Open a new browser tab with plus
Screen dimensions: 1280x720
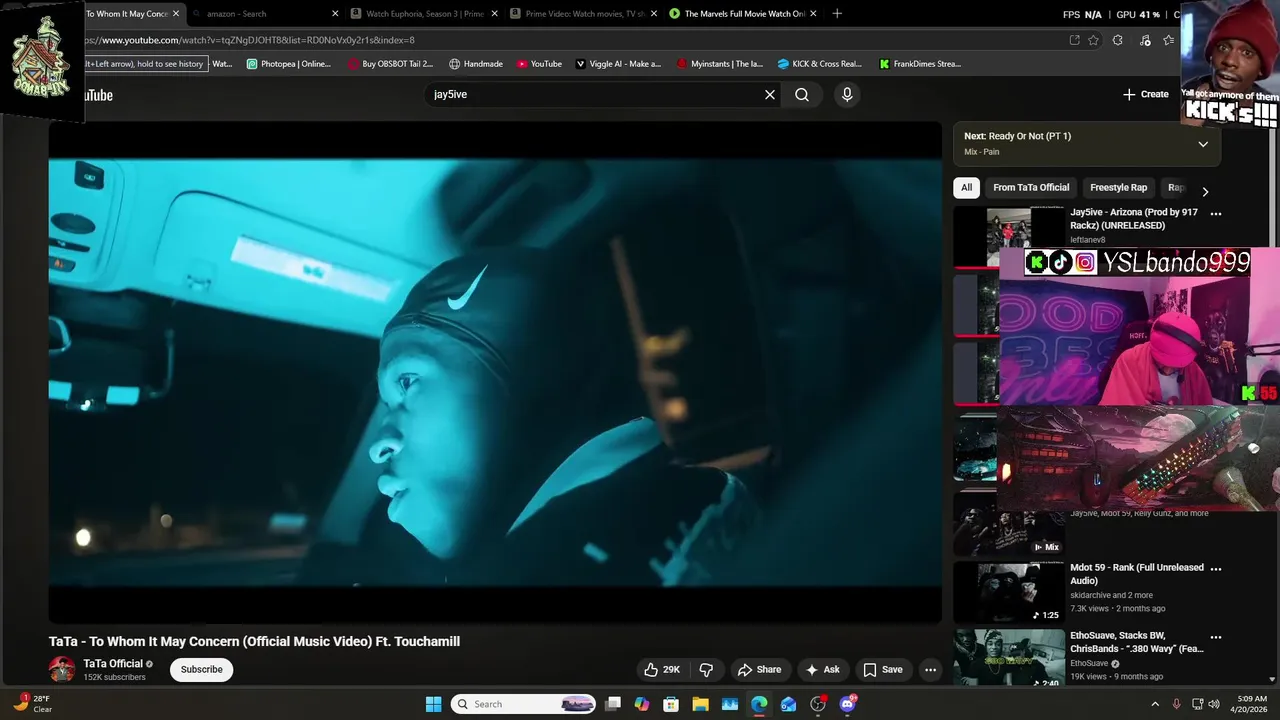pos(837,13)
